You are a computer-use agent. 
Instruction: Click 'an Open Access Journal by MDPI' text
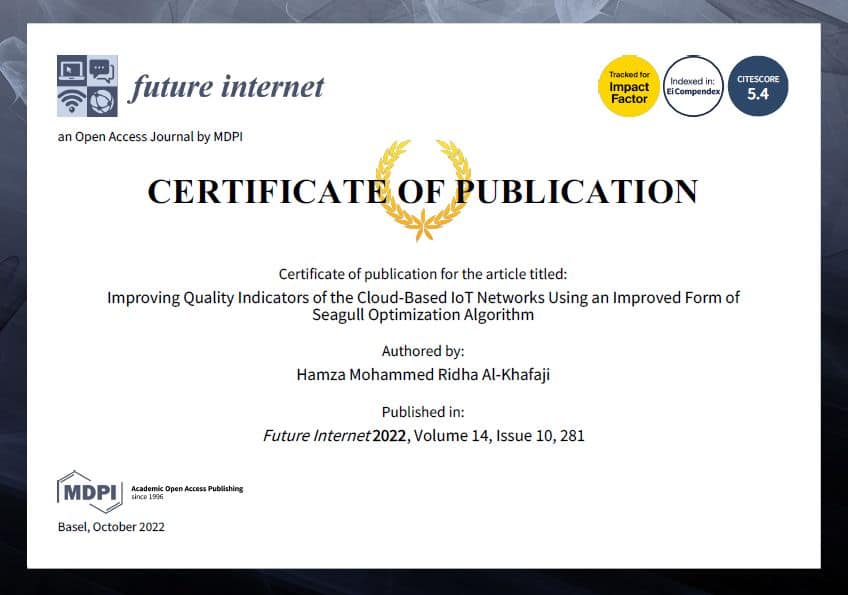tap(150, 136)
